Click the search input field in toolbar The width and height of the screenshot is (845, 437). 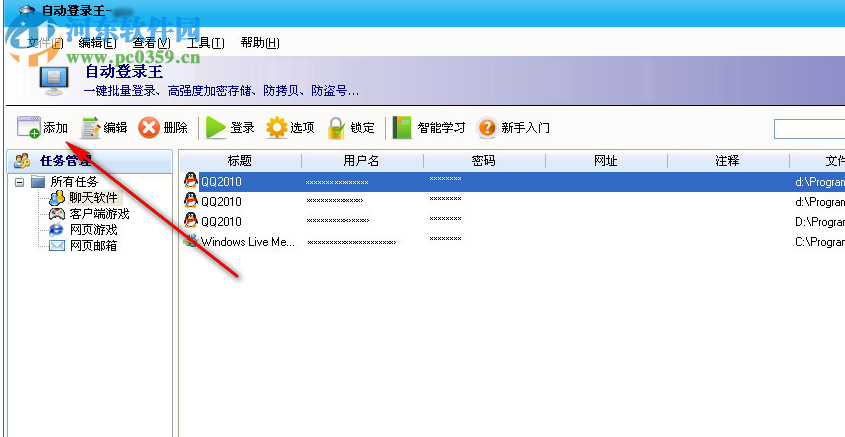(x=809, y=129)
